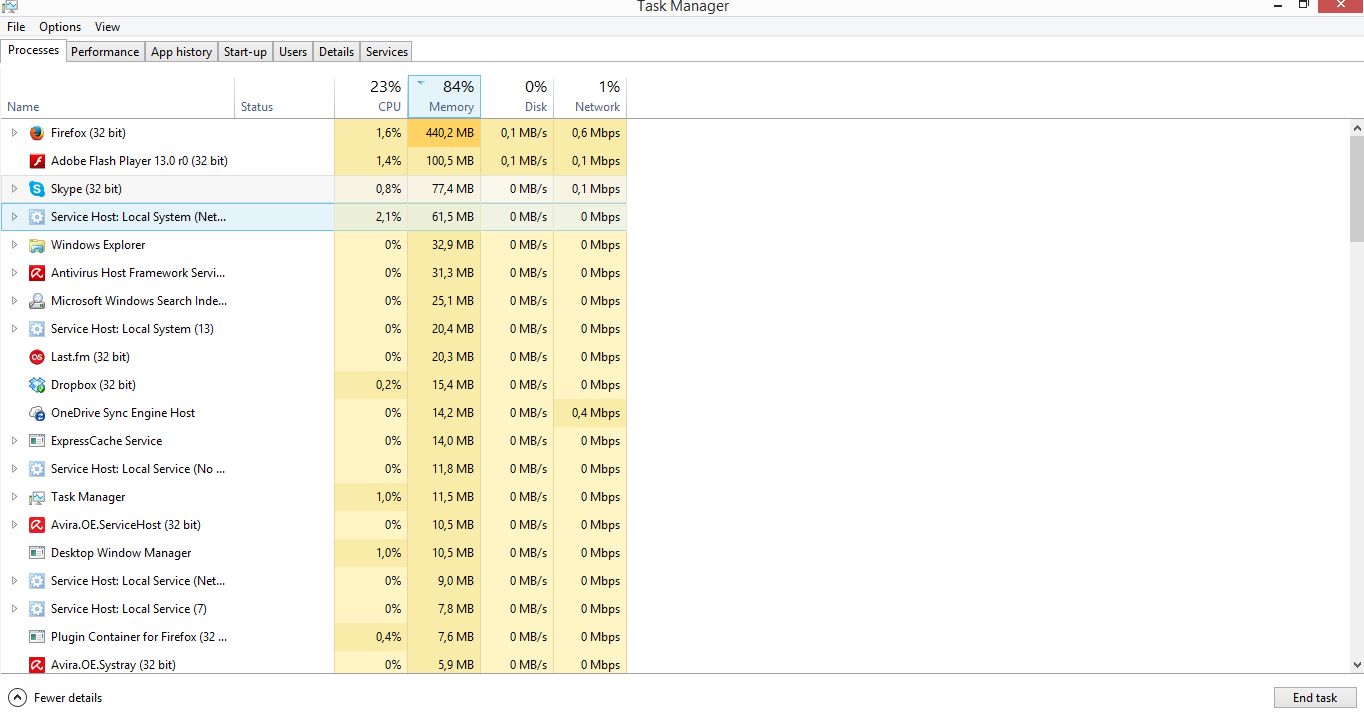The height and width of the screenshot is (716, 1364).
Task: Click the OneDrive Sync Engine Host icon
Action: [x=37, y=413]
